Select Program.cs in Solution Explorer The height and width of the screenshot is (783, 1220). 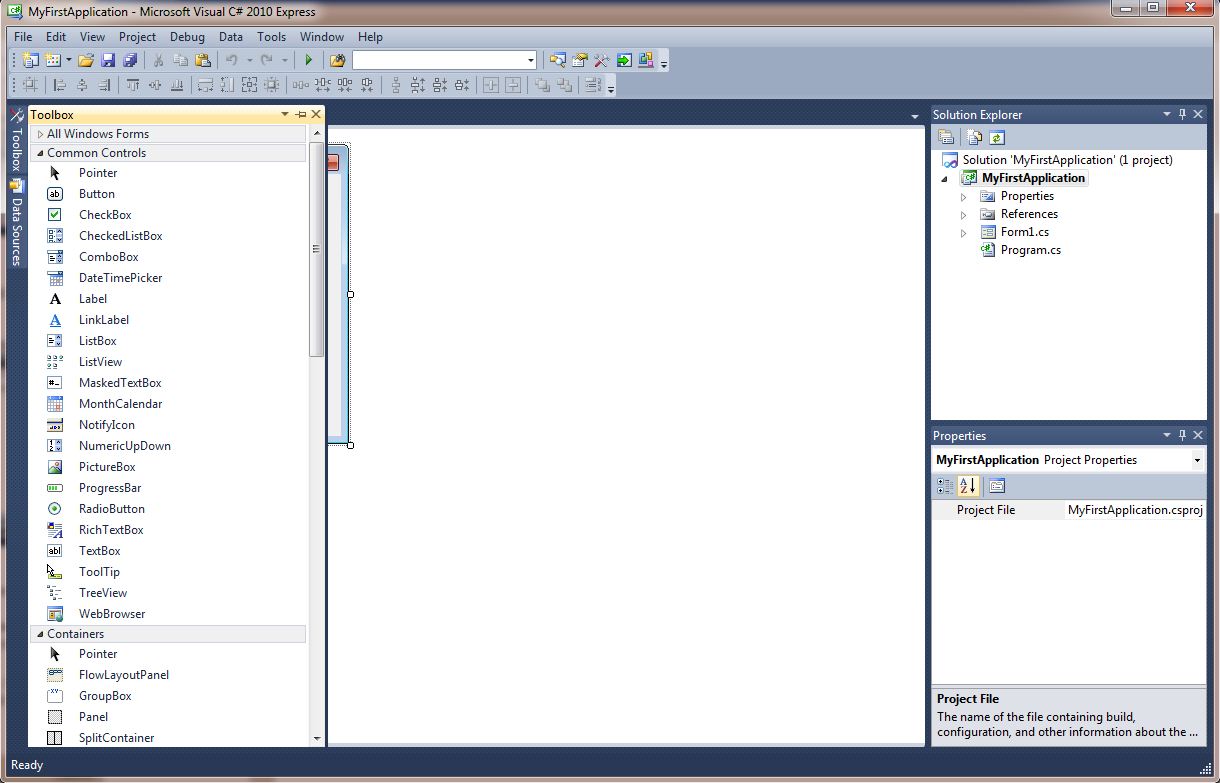click(x=1030, y=250)
